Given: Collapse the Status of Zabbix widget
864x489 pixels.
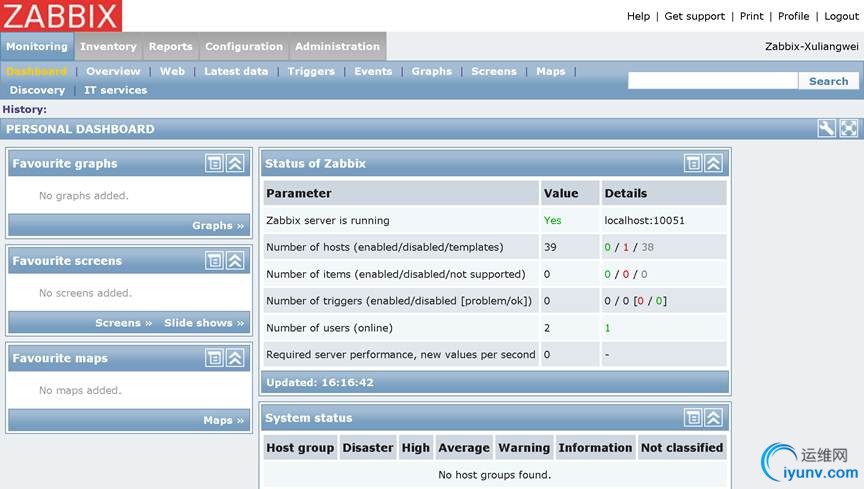Looking at the screenshot, I should 714,163.
